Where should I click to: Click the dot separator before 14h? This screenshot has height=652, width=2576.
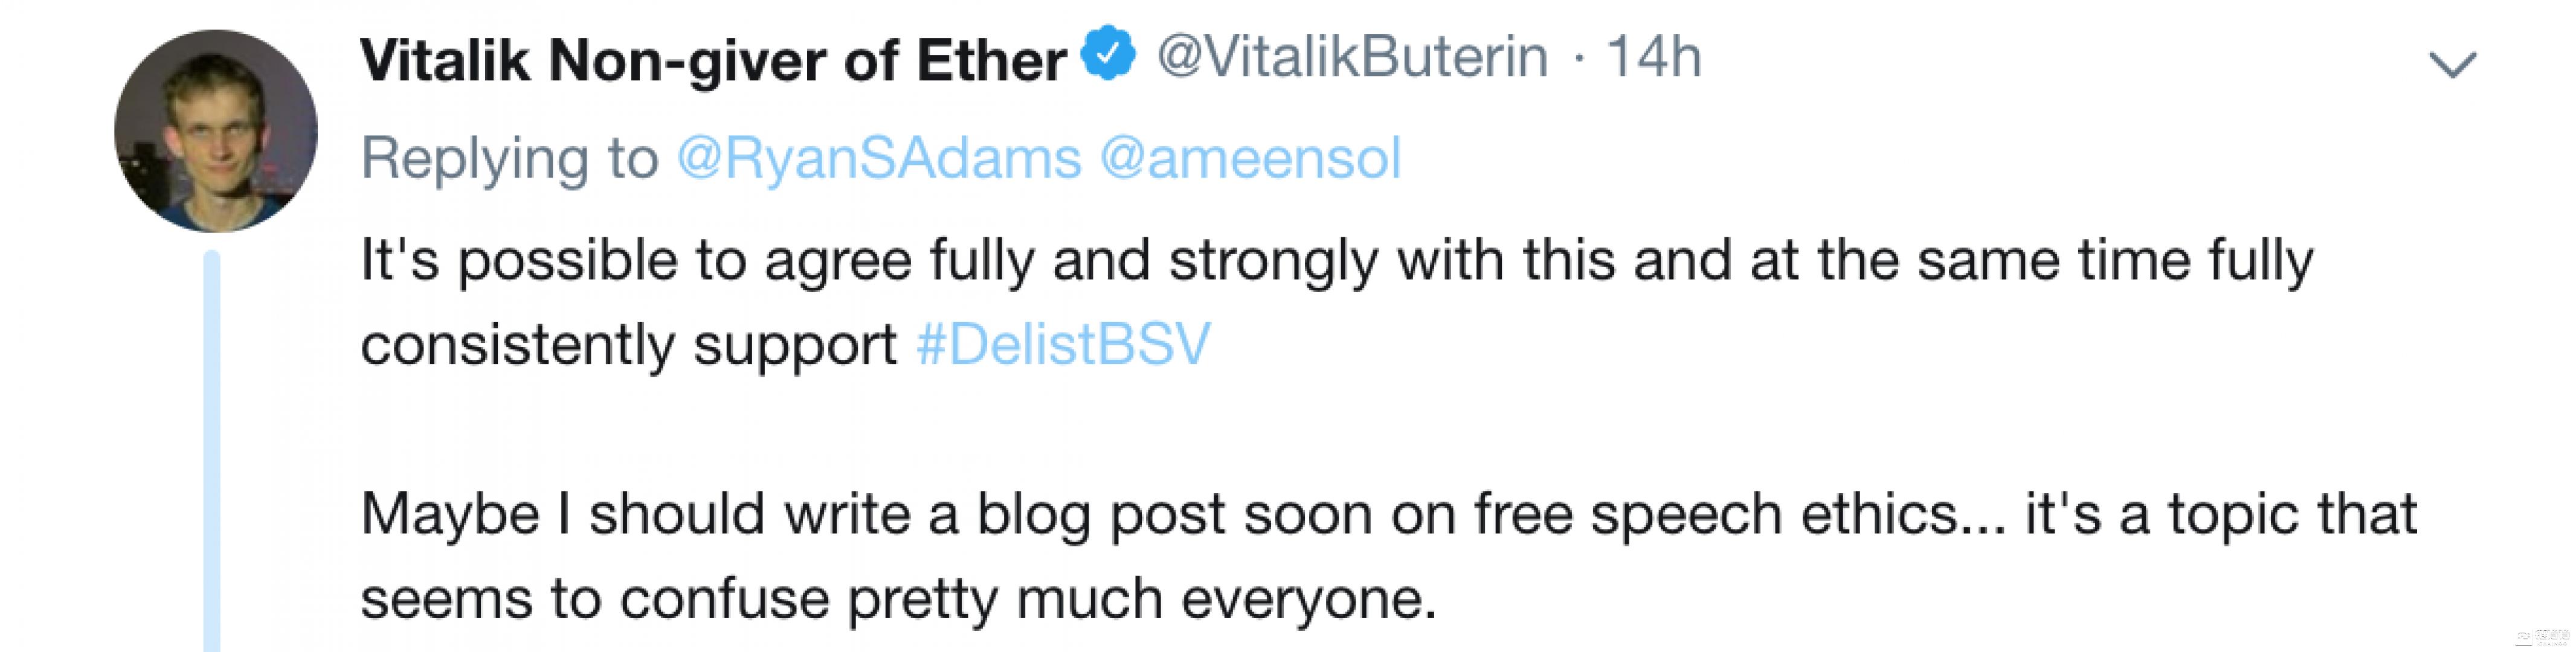[x=1579, y=58]
